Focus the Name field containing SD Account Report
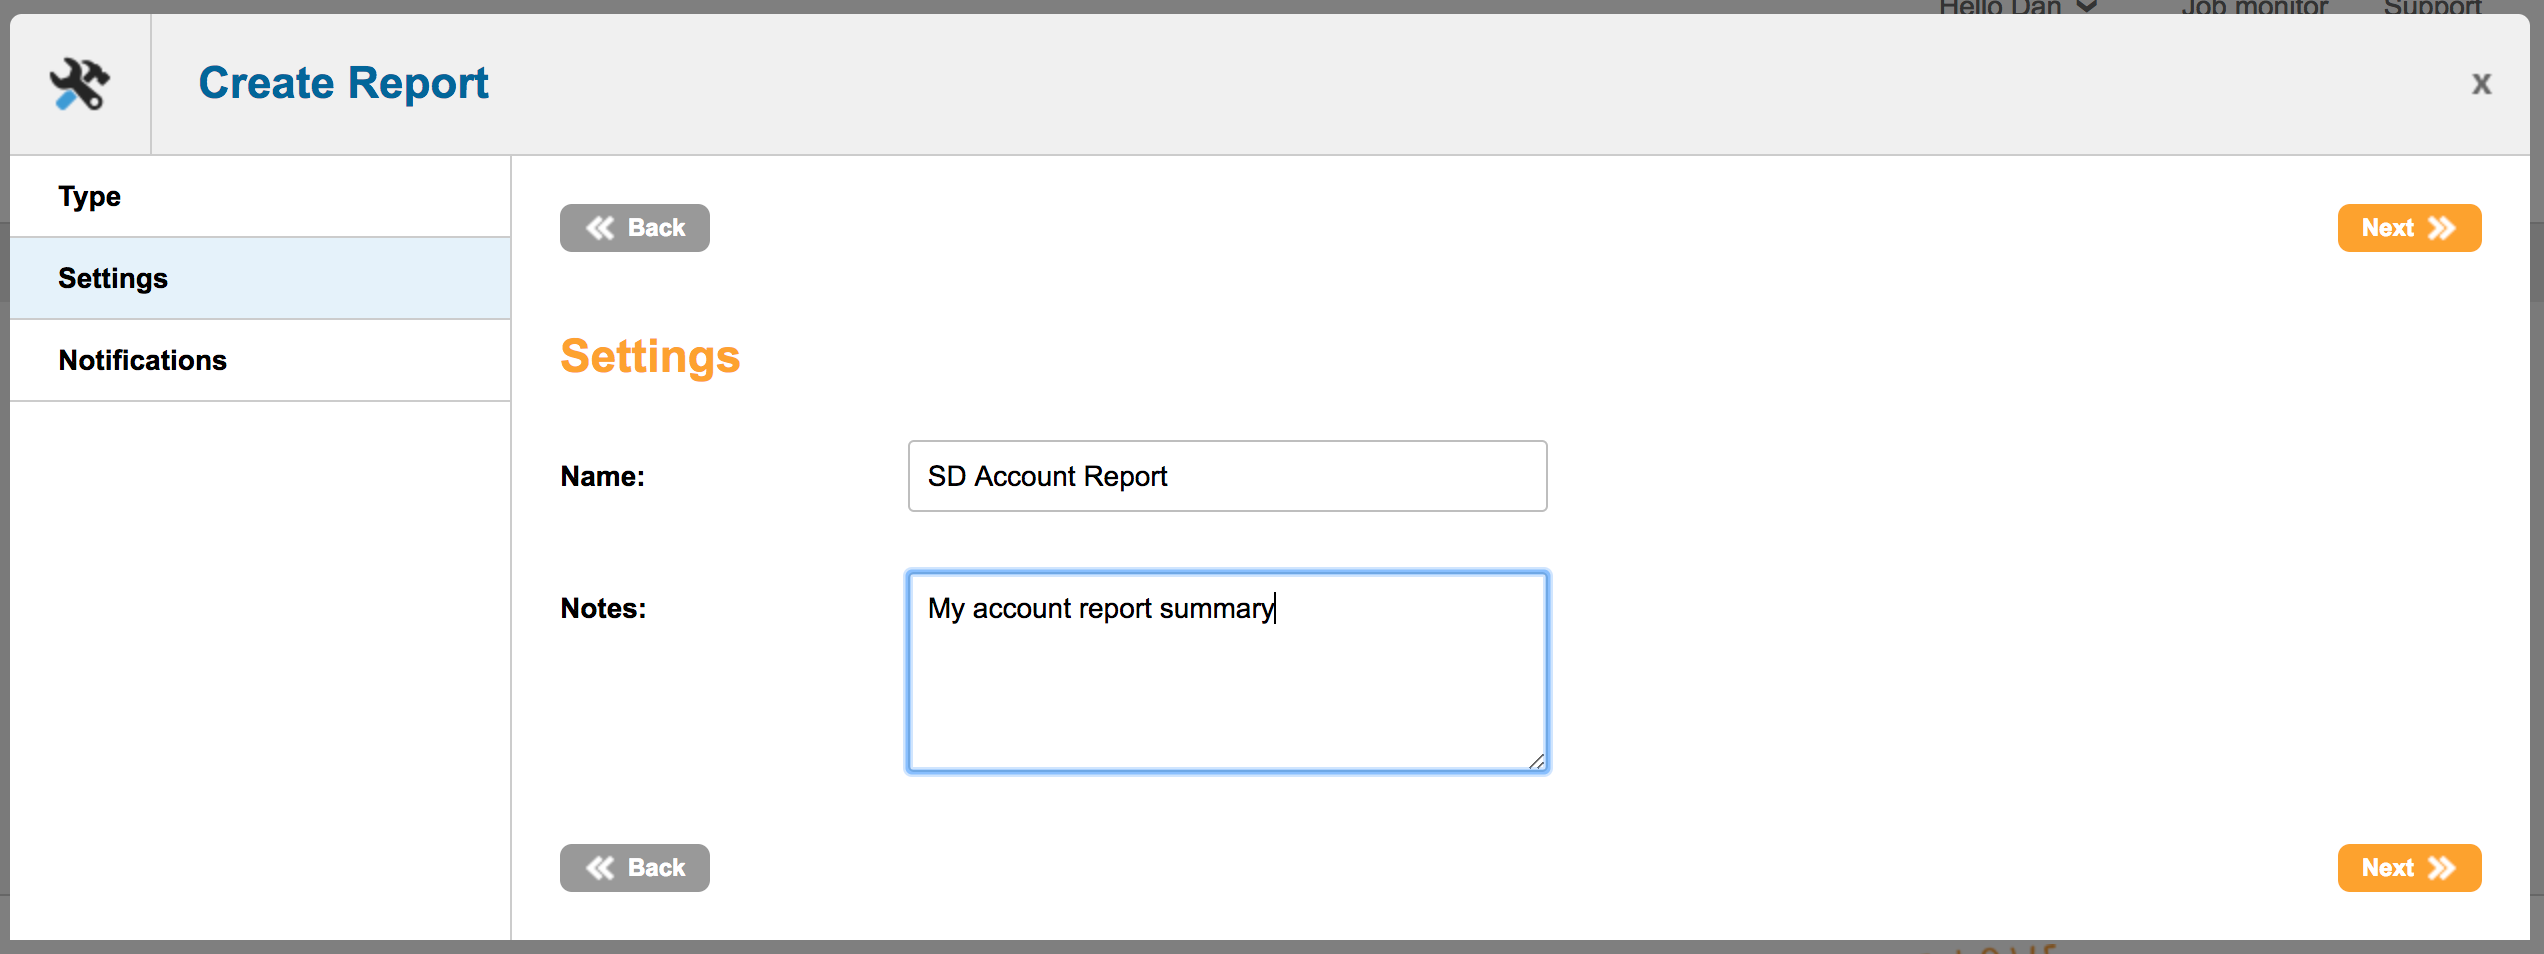This screenshot has height=954, width=2544. click(x=1227, y=476)
